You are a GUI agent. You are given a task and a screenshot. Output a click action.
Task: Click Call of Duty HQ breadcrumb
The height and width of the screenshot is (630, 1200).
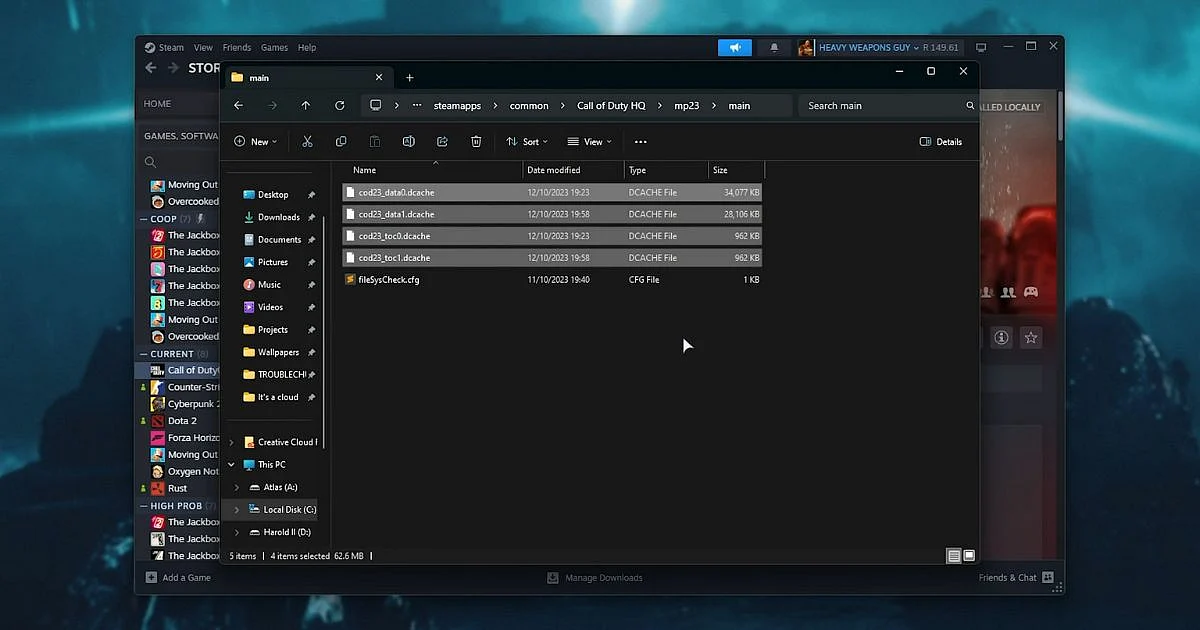(611, 105)
